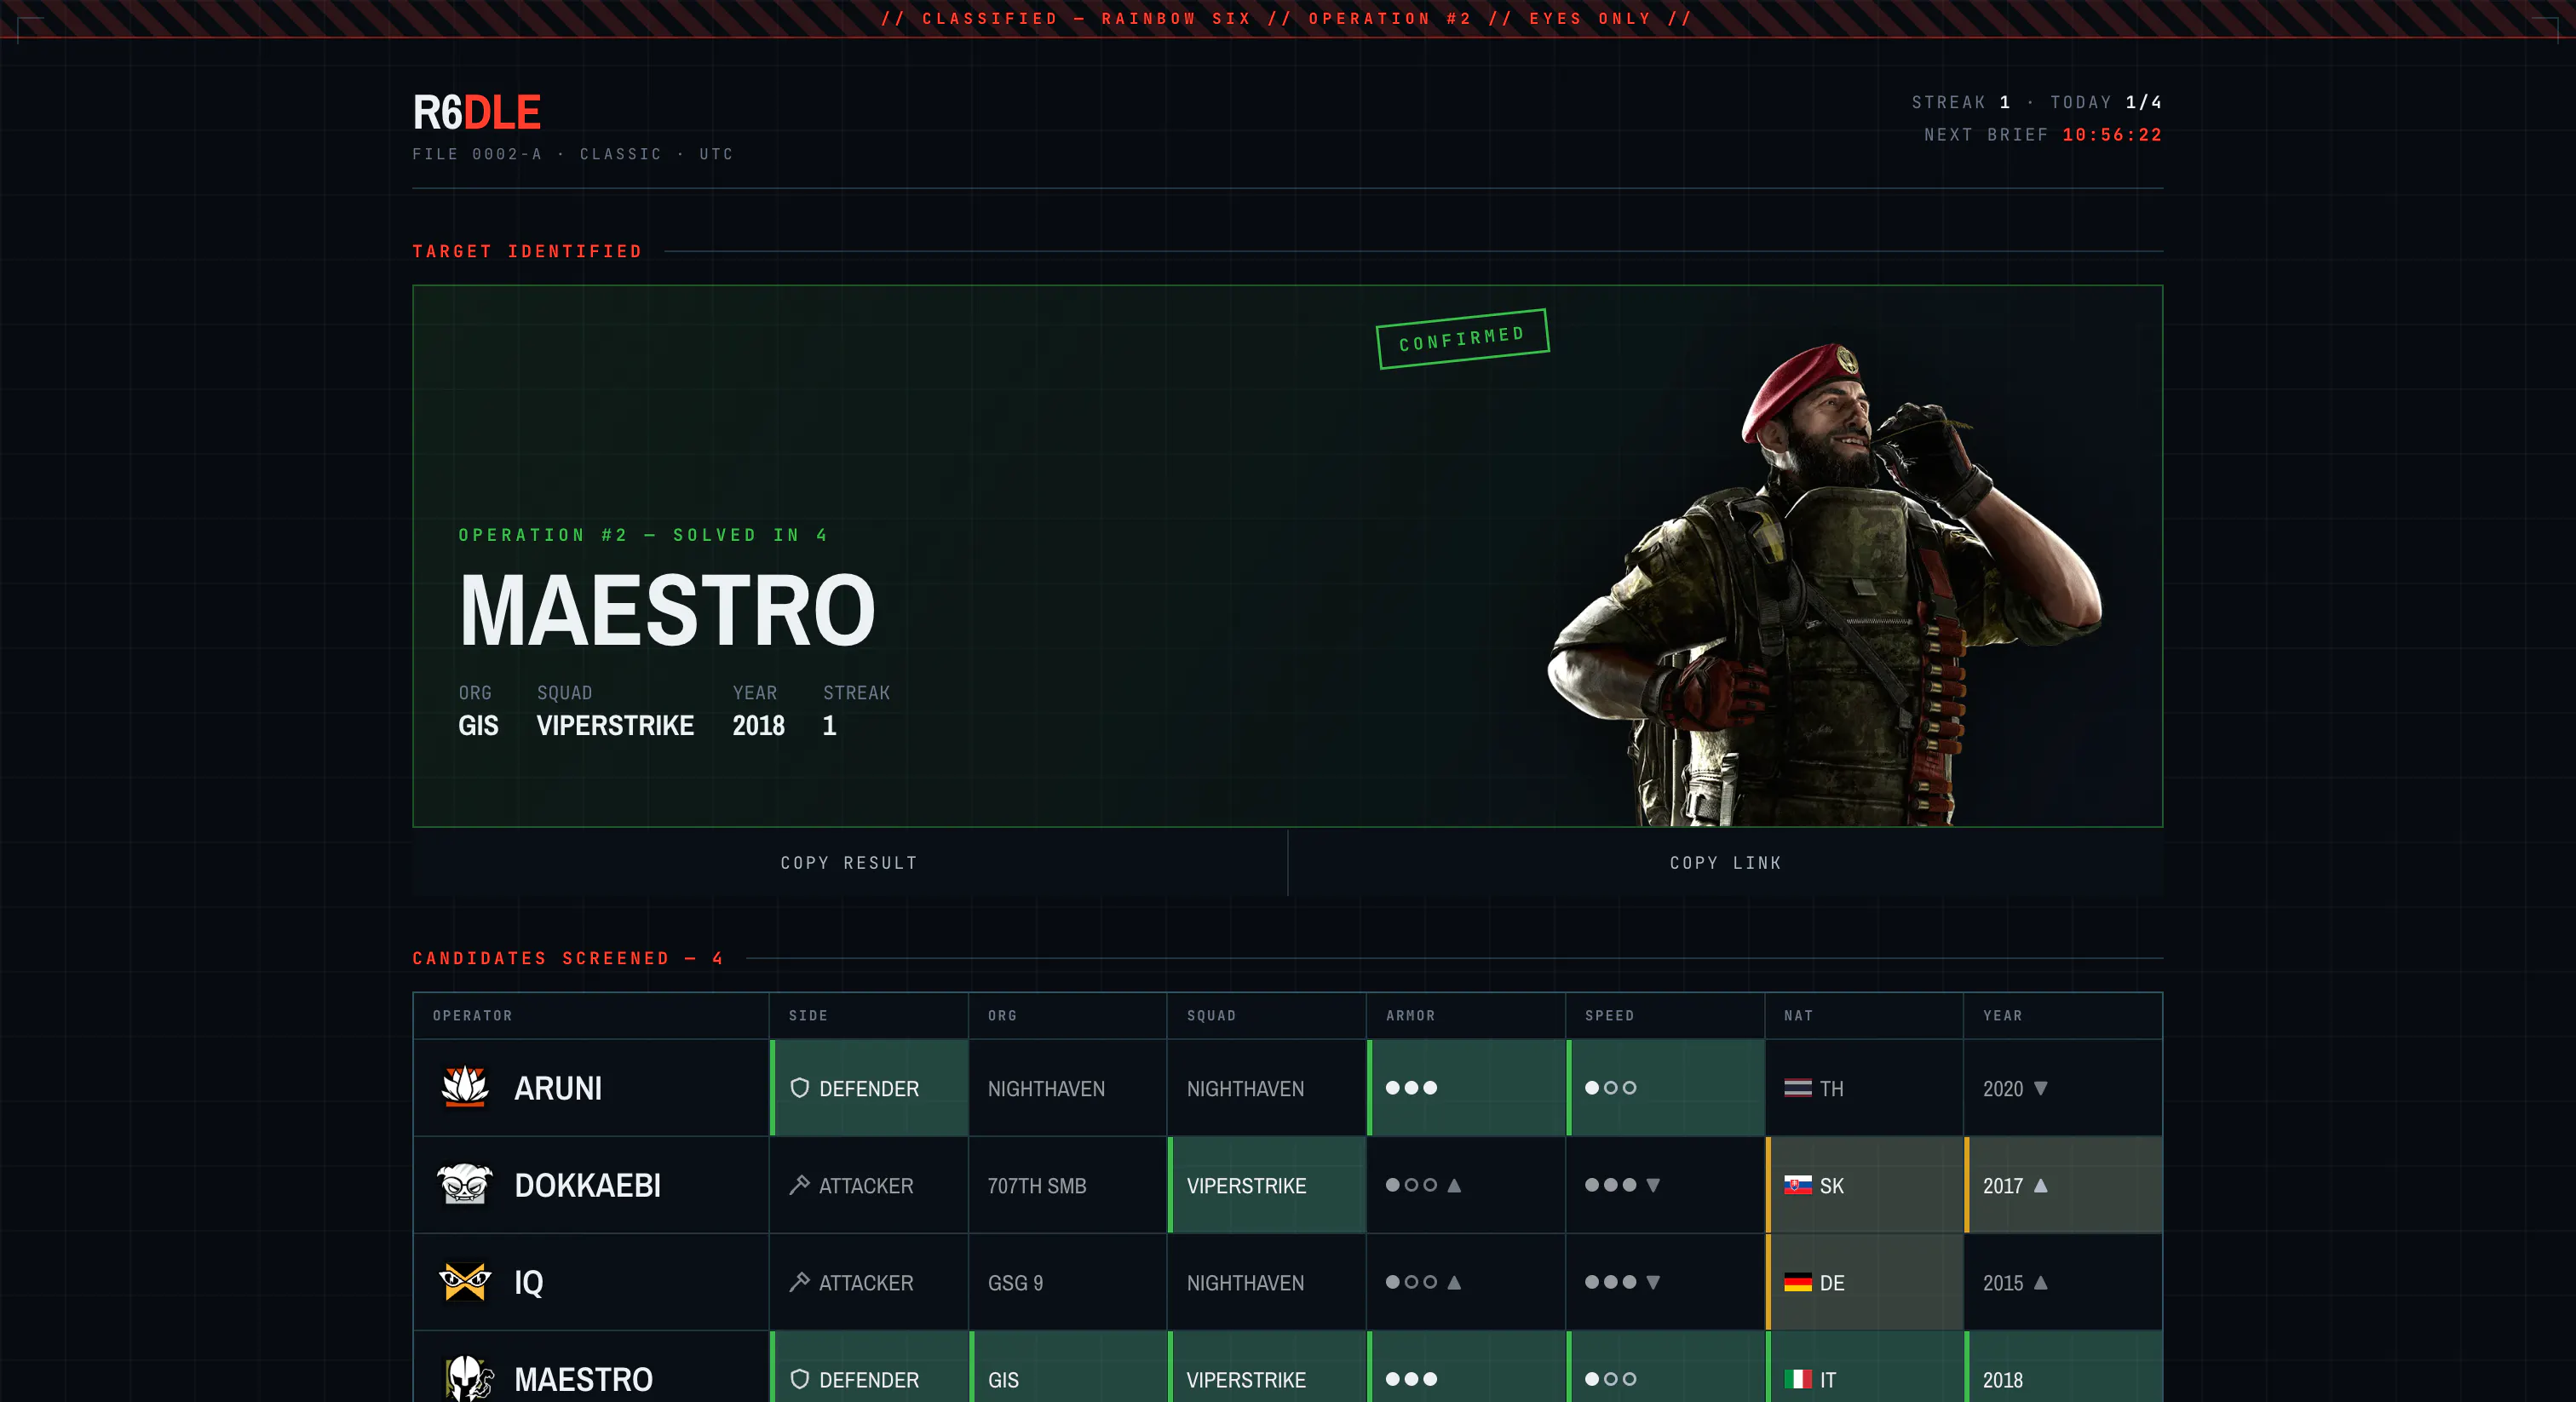
Task: Click the CANDIDATES SCREENED — 4 heading
Action: point(568,958)
